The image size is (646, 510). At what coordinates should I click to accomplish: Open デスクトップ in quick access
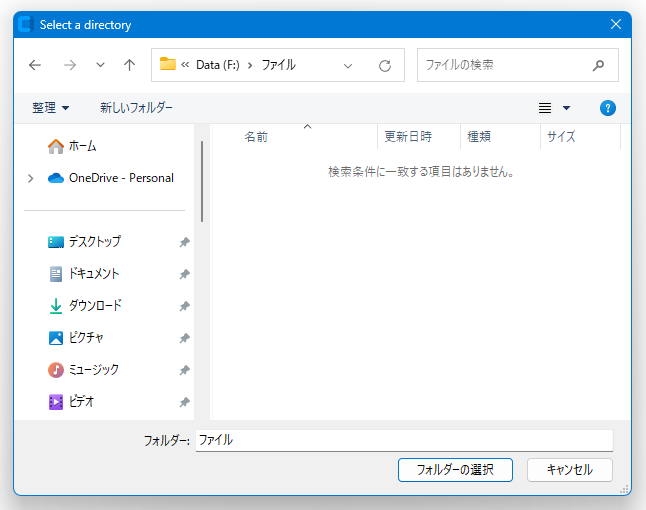click(84, 242)
